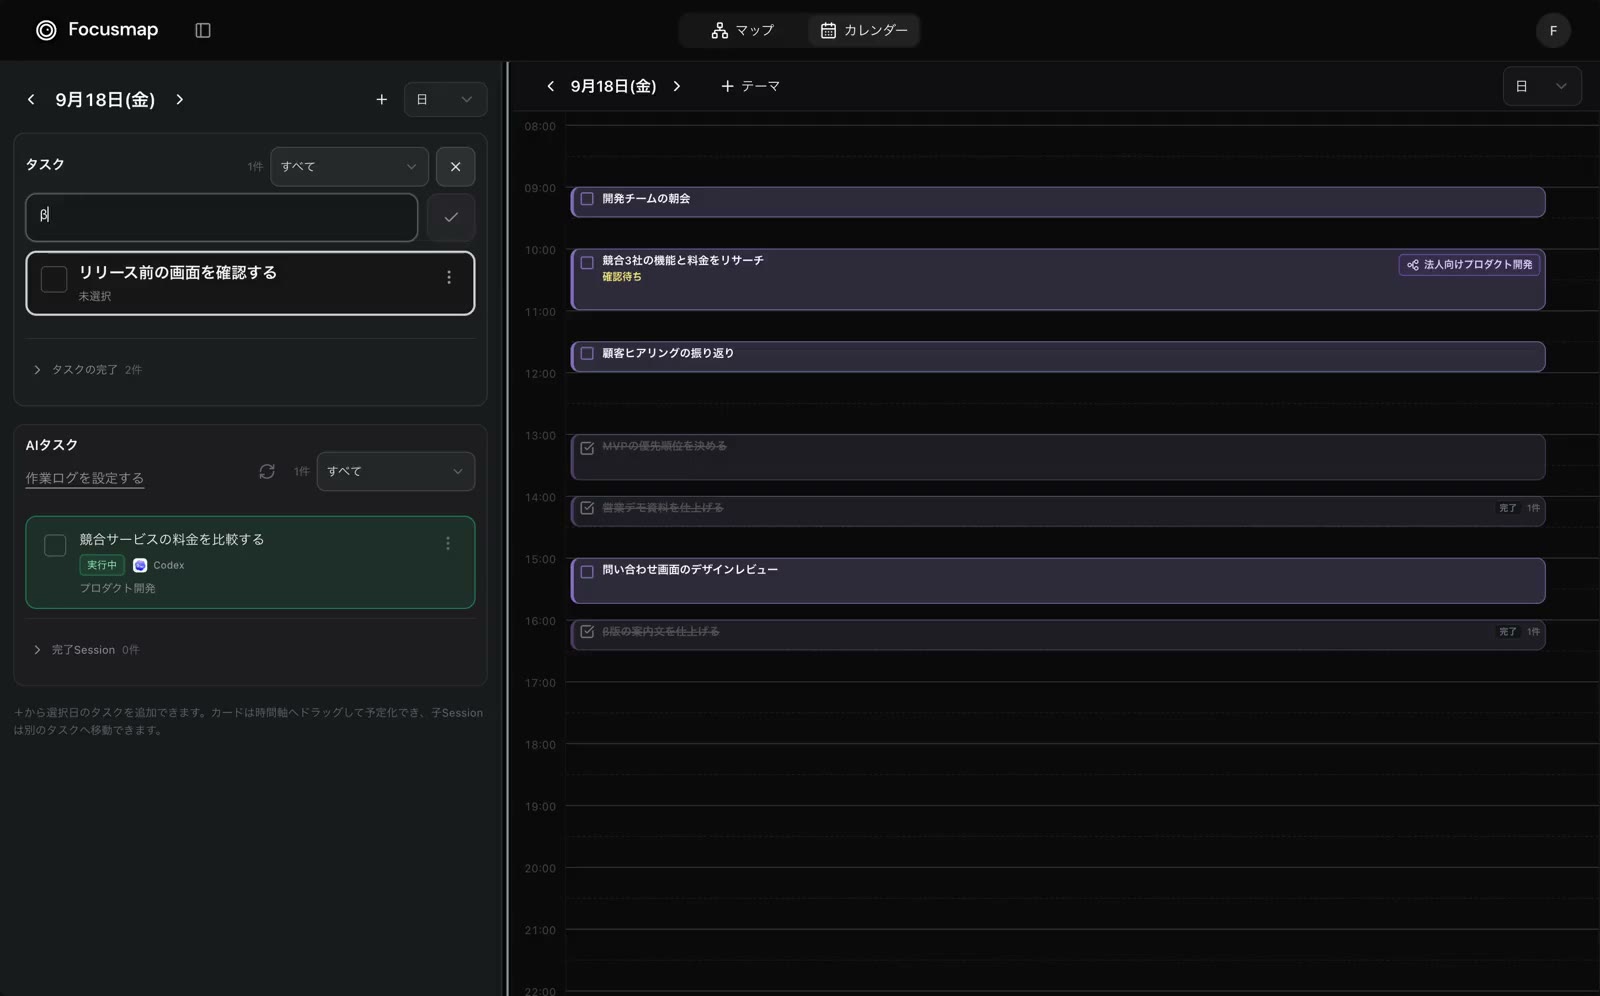Screen dimensions: 1600x996
Task: Expand 完了Session 0件 section
Action: pyautogui.click(x=86, y=650)
